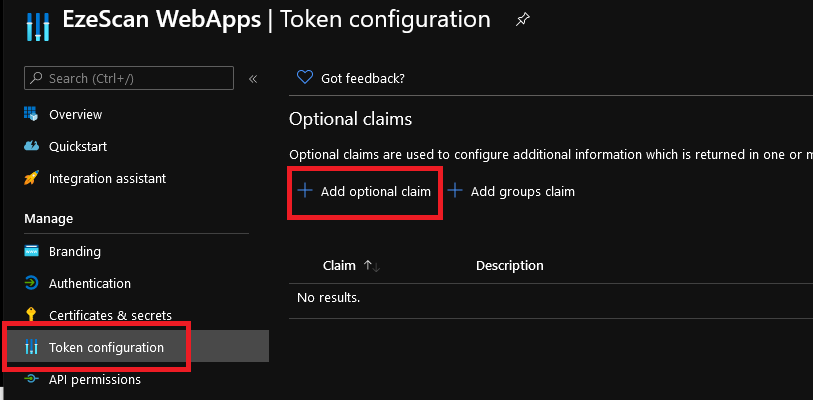Click the Quickstart cloud icon

pos(30,146)
